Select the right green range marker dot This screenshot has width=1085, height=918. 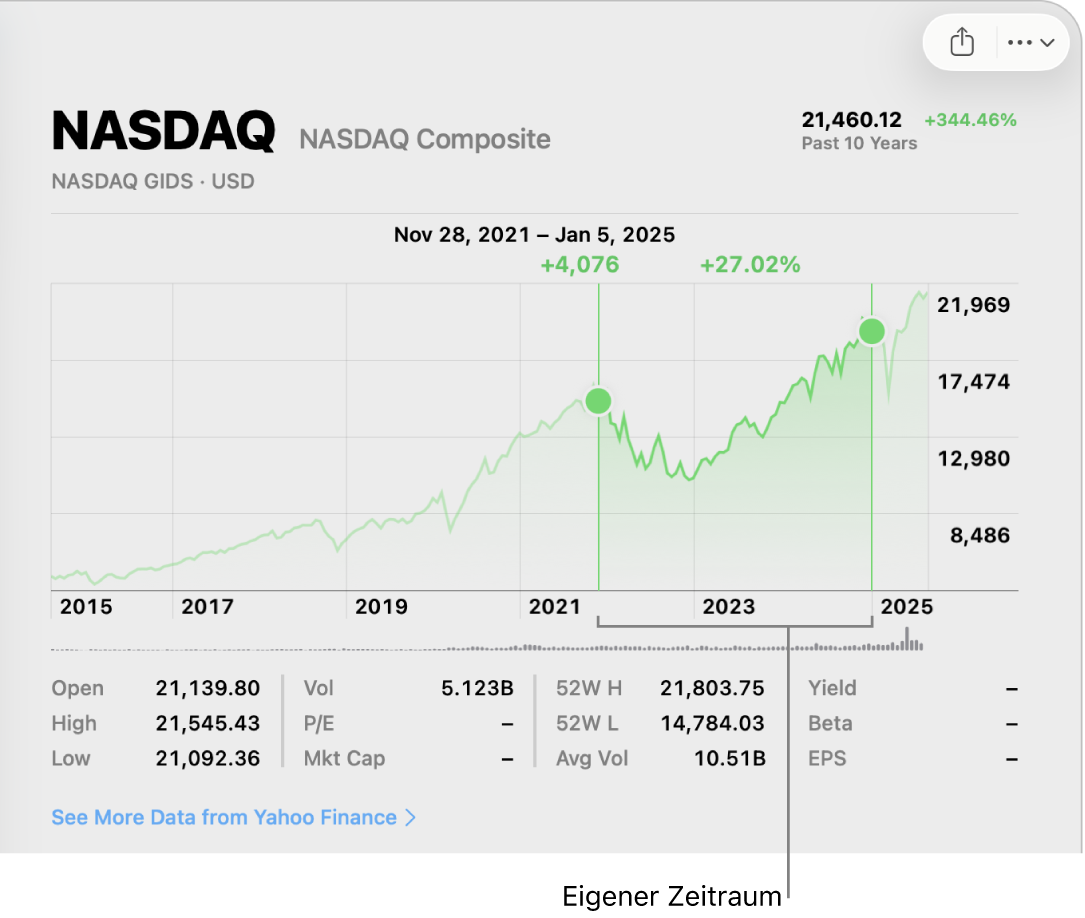pyautogui.click(x=872, y=331)
